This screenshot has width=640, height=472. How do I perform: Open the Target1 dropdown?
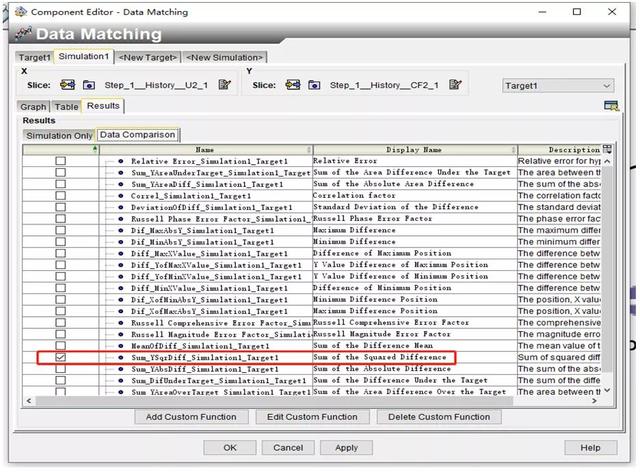pos(557,86)
